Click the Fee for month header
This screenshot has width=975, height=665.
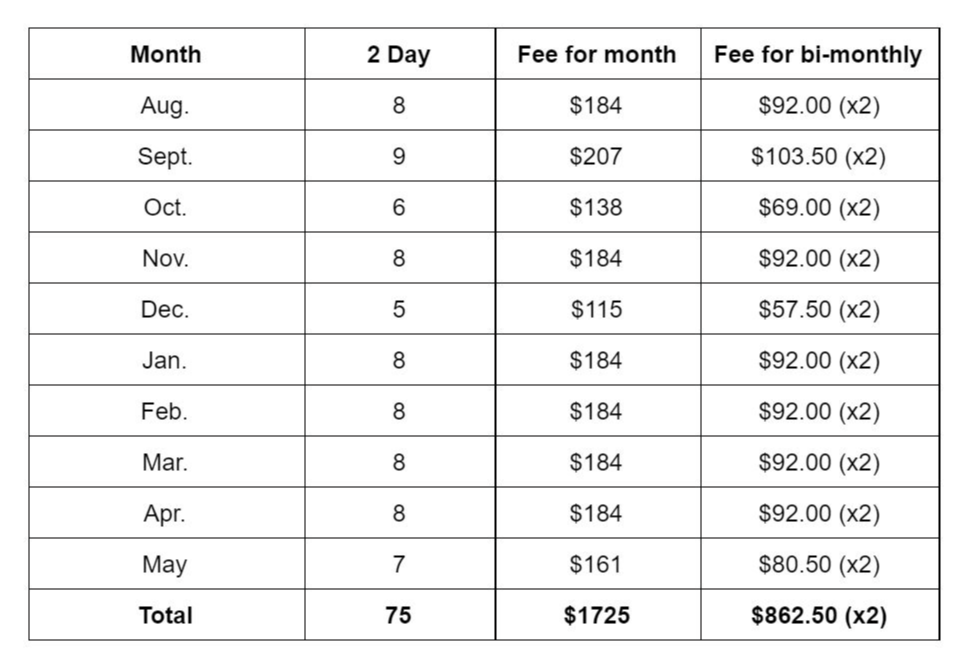(x=596, y=54)
